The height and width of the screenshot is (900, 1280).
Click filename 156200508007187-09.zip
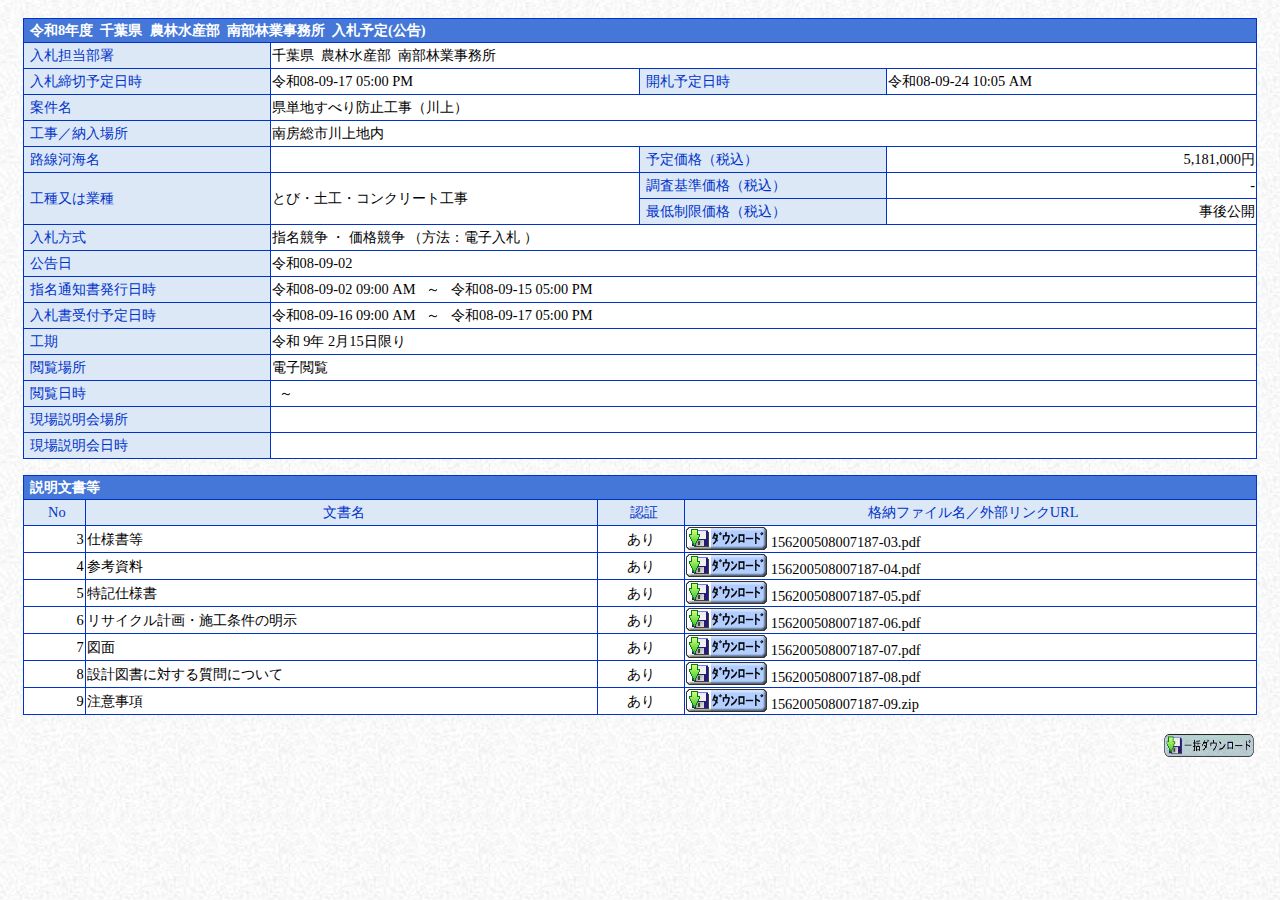pos(844,704)
